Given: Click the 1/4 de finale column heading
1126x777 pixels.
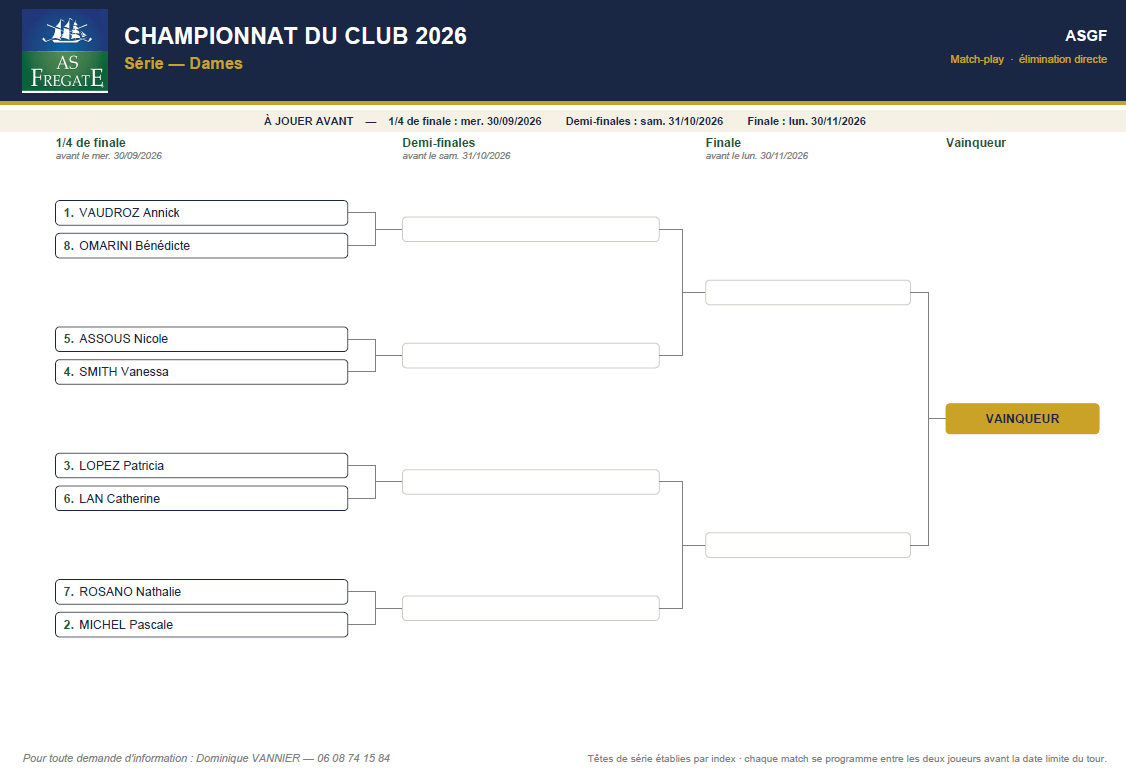Looking at the screenshot, I should click(90, 143).
